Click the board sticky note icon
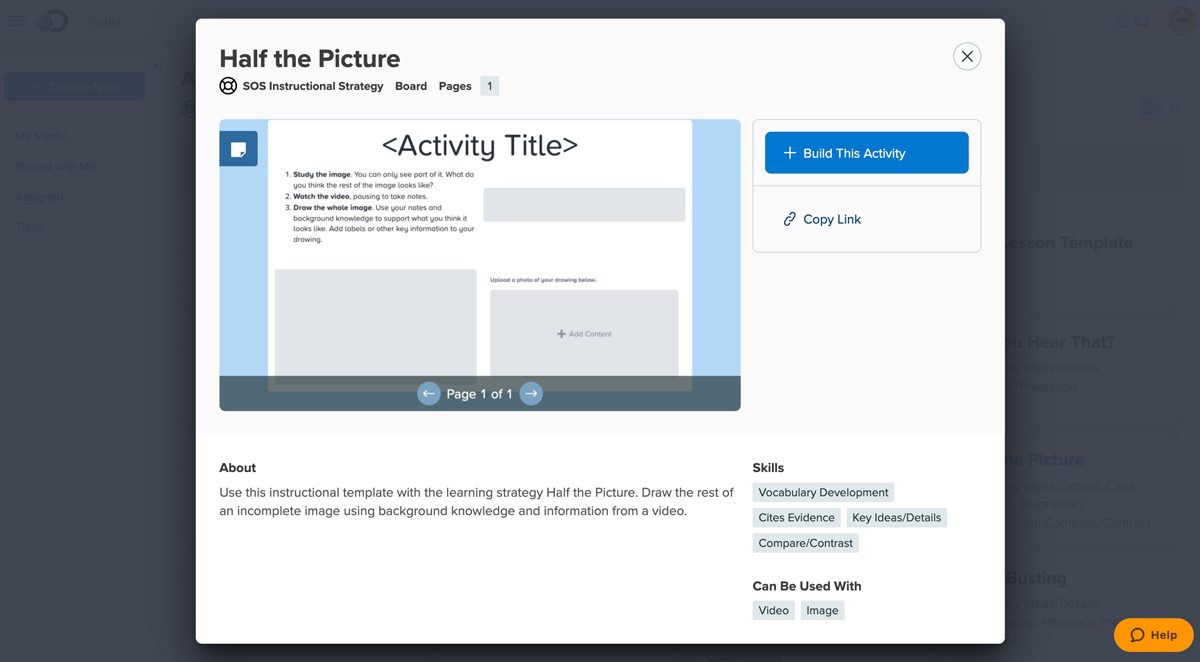Image resolution: width=1200 pixels, height=662 pixels. point(238,149)
